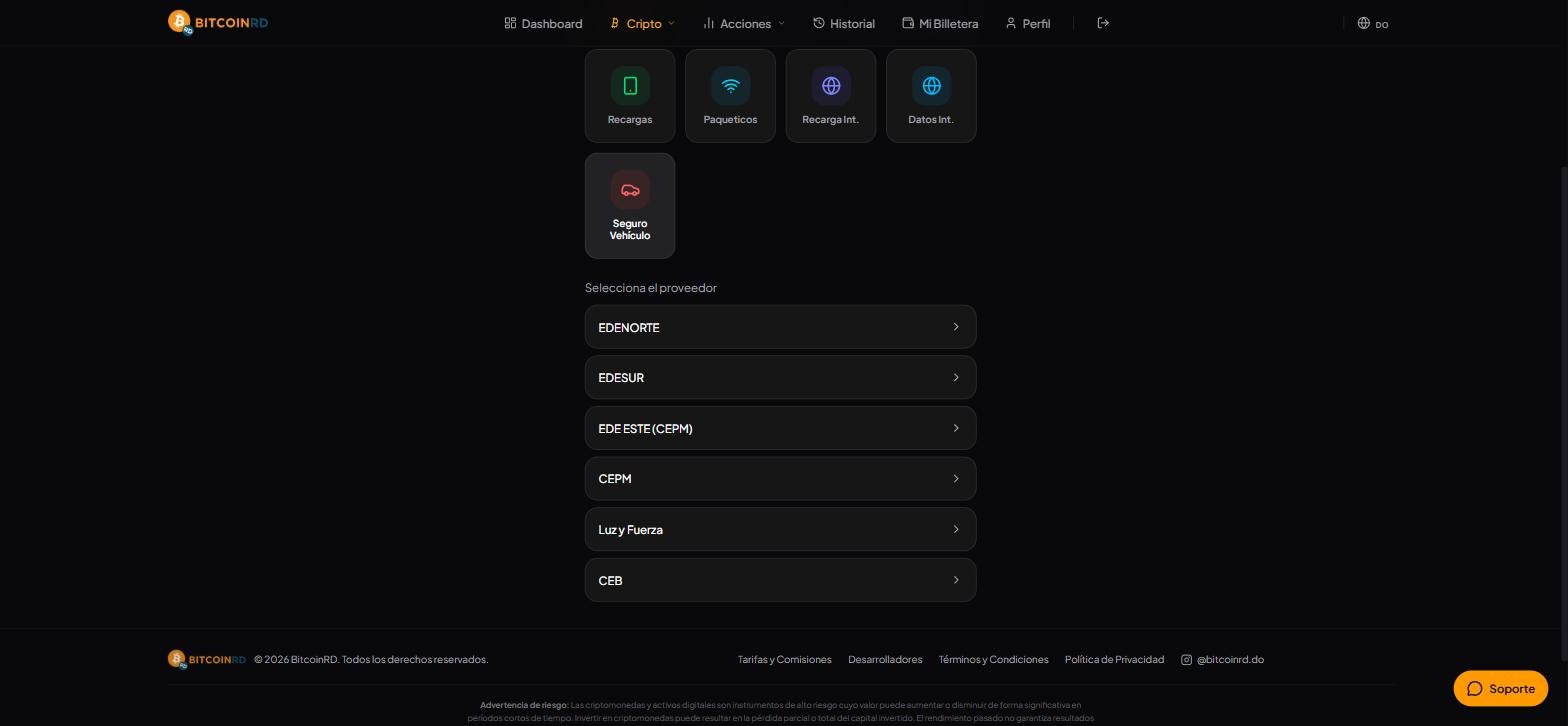The image size is (1568, 726).
Task: Open Historial page
Action: 843,23
